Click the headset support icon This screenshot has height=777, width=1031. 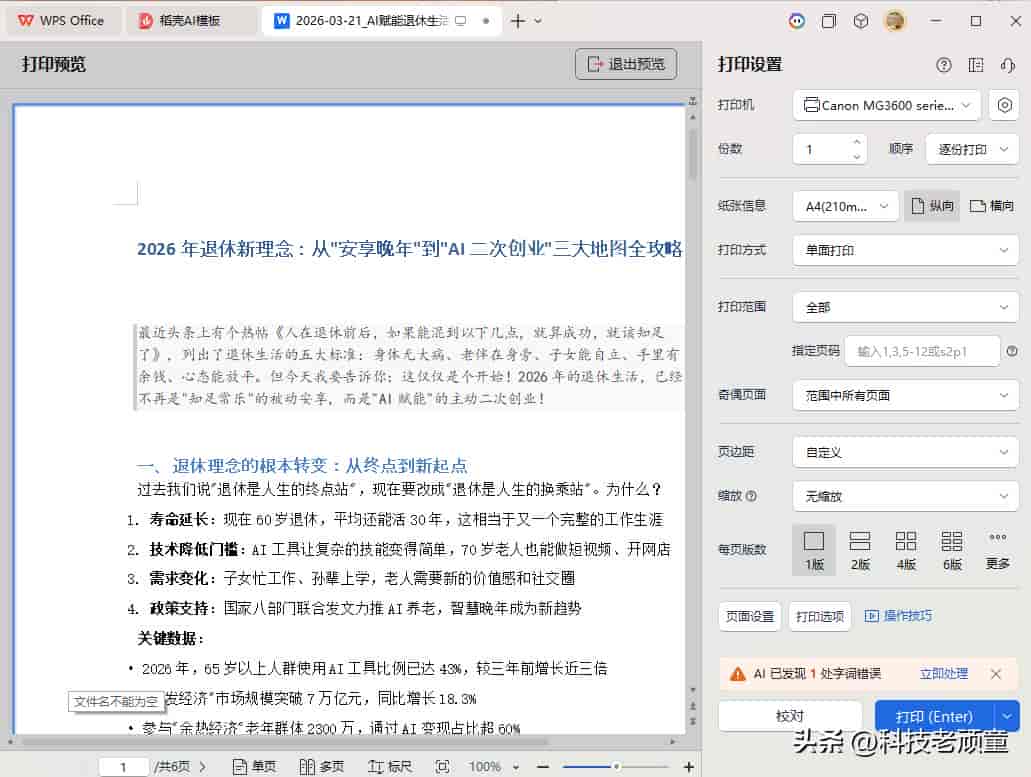tap(1007, 65)
